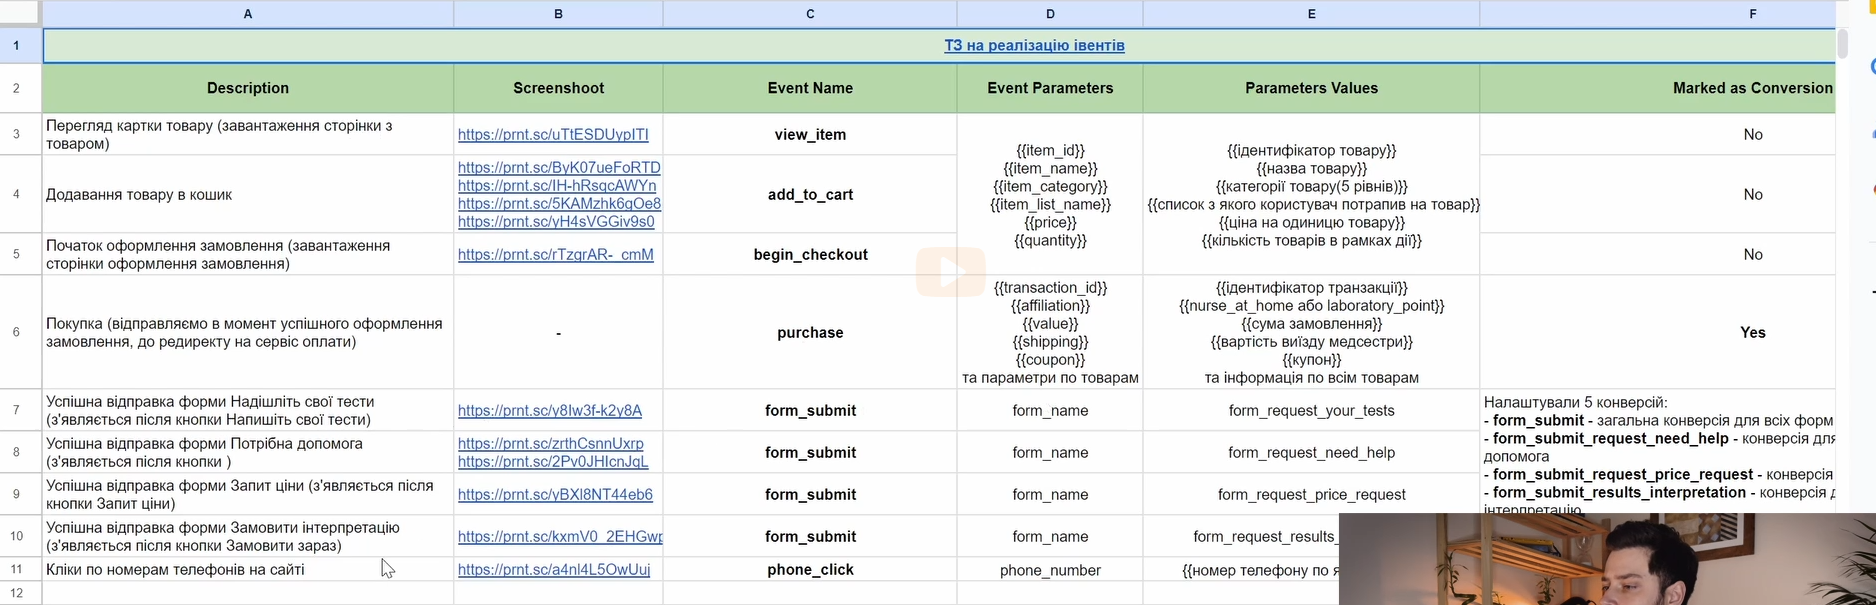Image resolution: width=1876 pixels, height=605 pixels.
Task: Select row 11 header
Action: pyautogui.click(x=20, y=569)
